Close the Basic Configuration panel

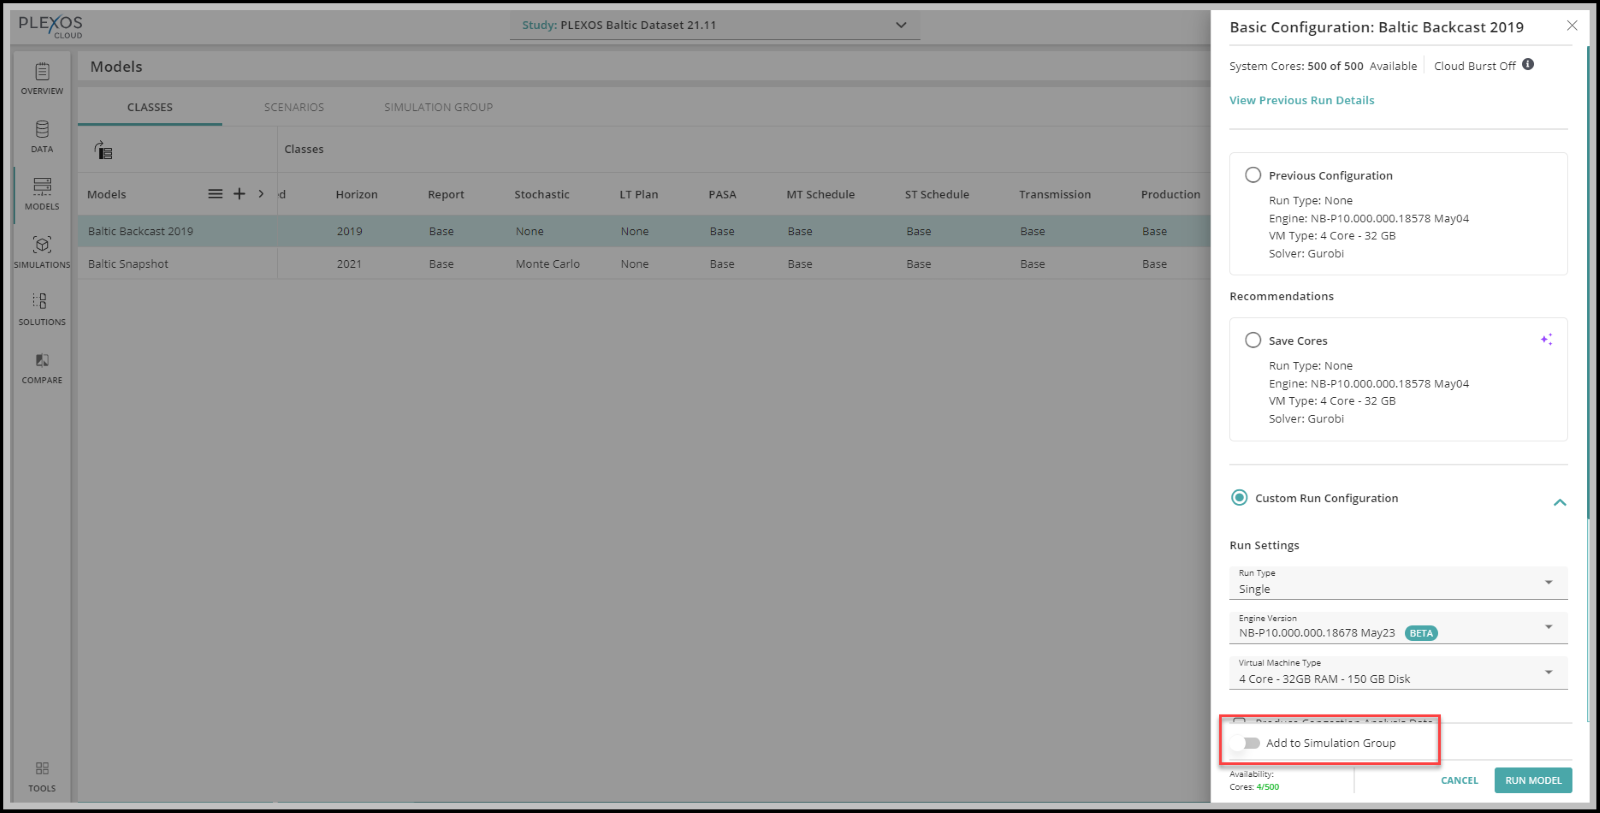click(1572, 26)
